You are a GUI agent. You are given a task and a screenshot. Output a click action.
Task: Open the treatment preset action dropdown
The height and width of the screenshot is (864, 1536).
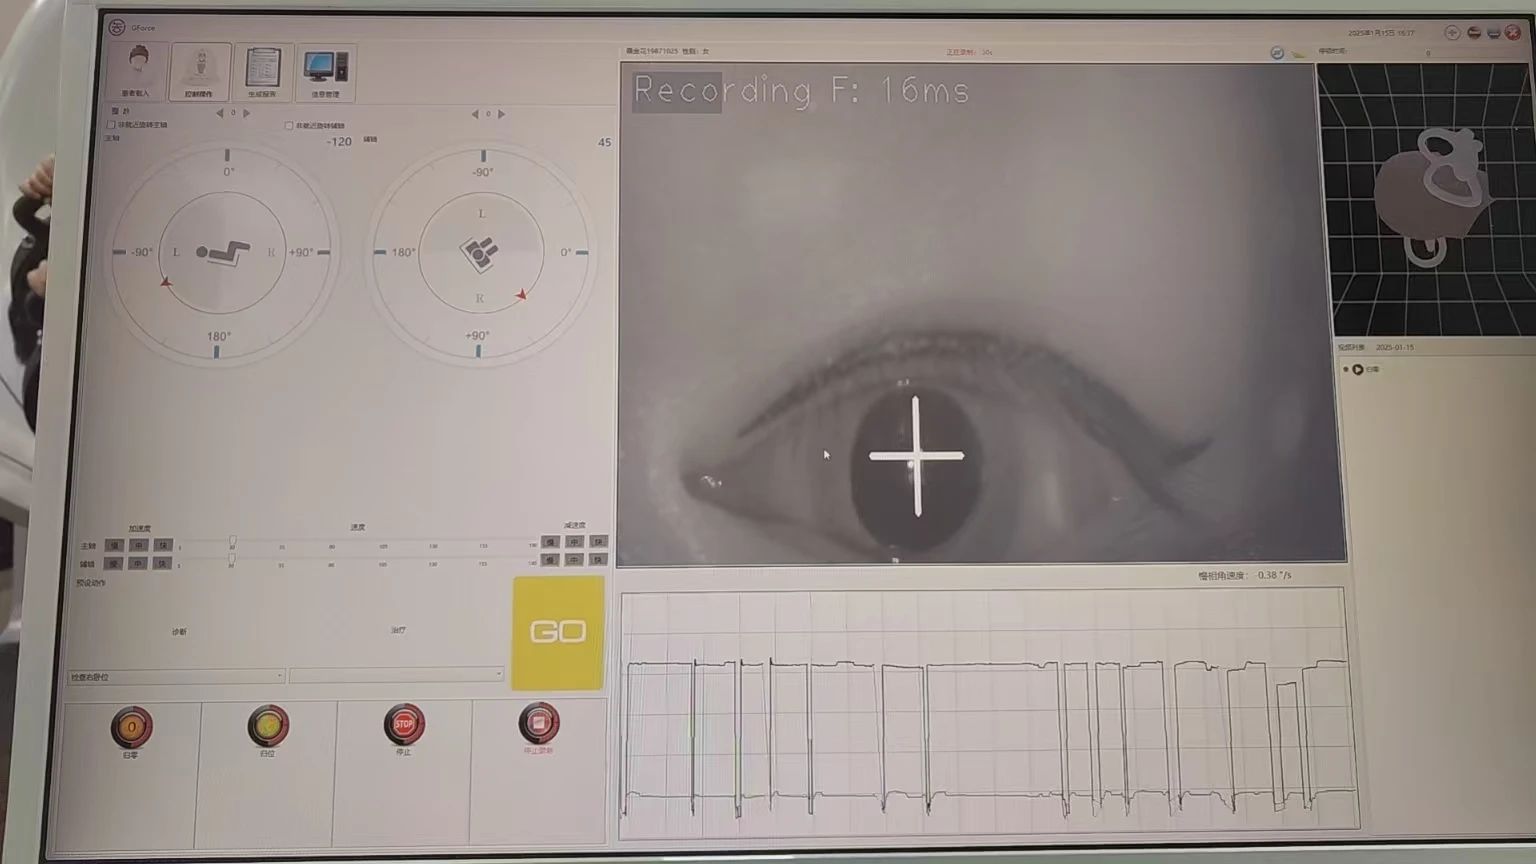(397, 676)
